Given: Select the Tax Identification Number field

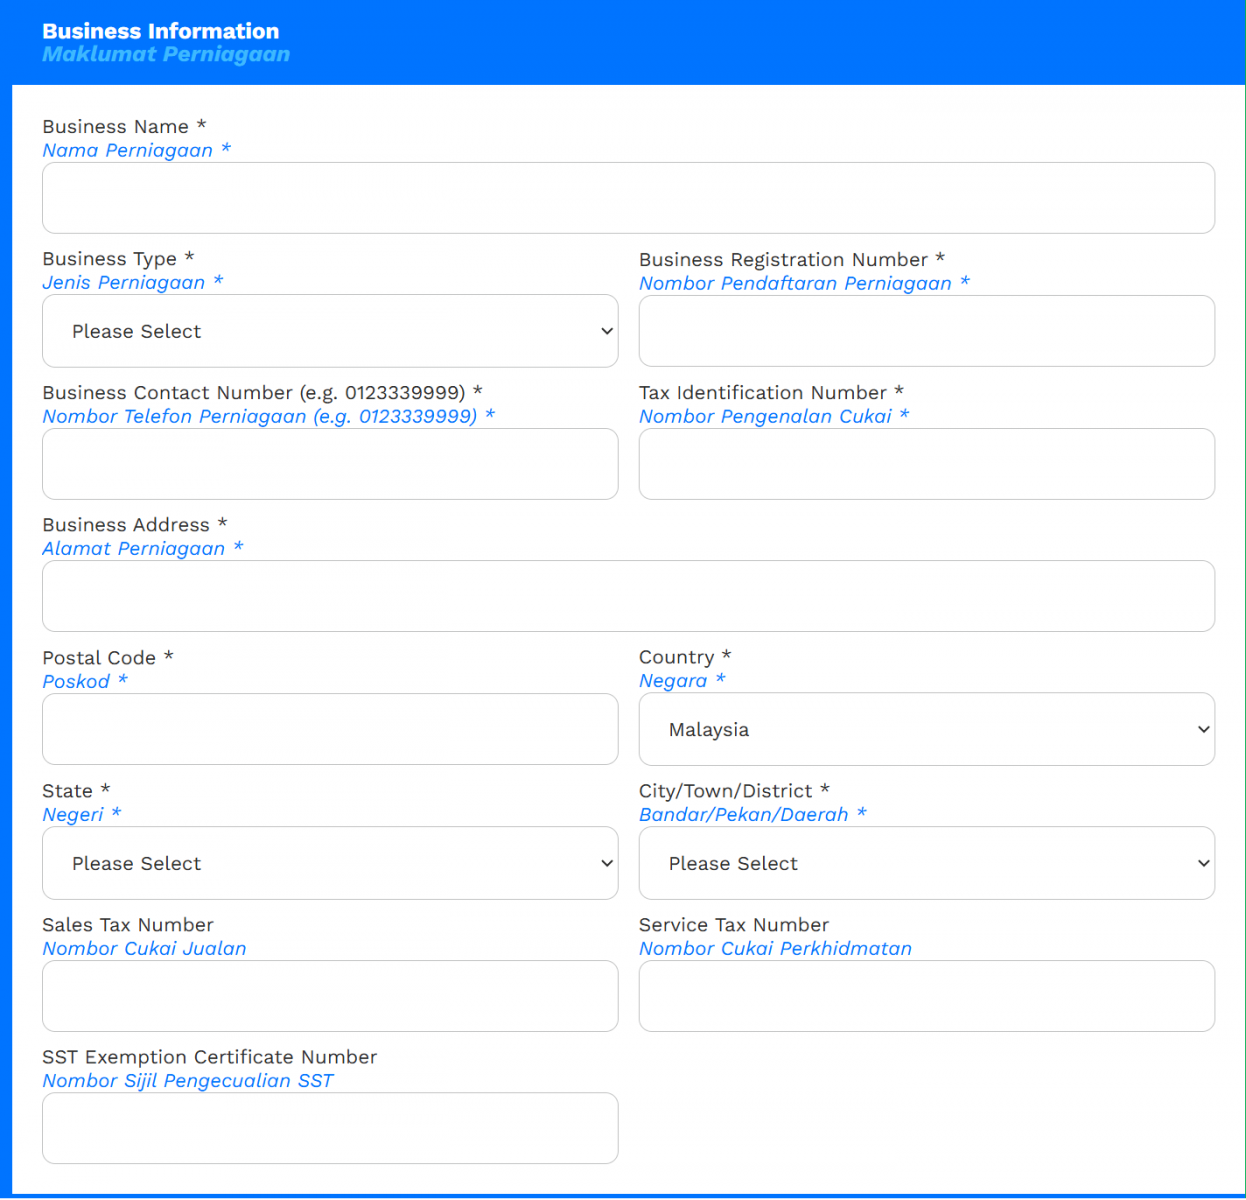Looking at the screenshot, I should click(x=926, y=464).
